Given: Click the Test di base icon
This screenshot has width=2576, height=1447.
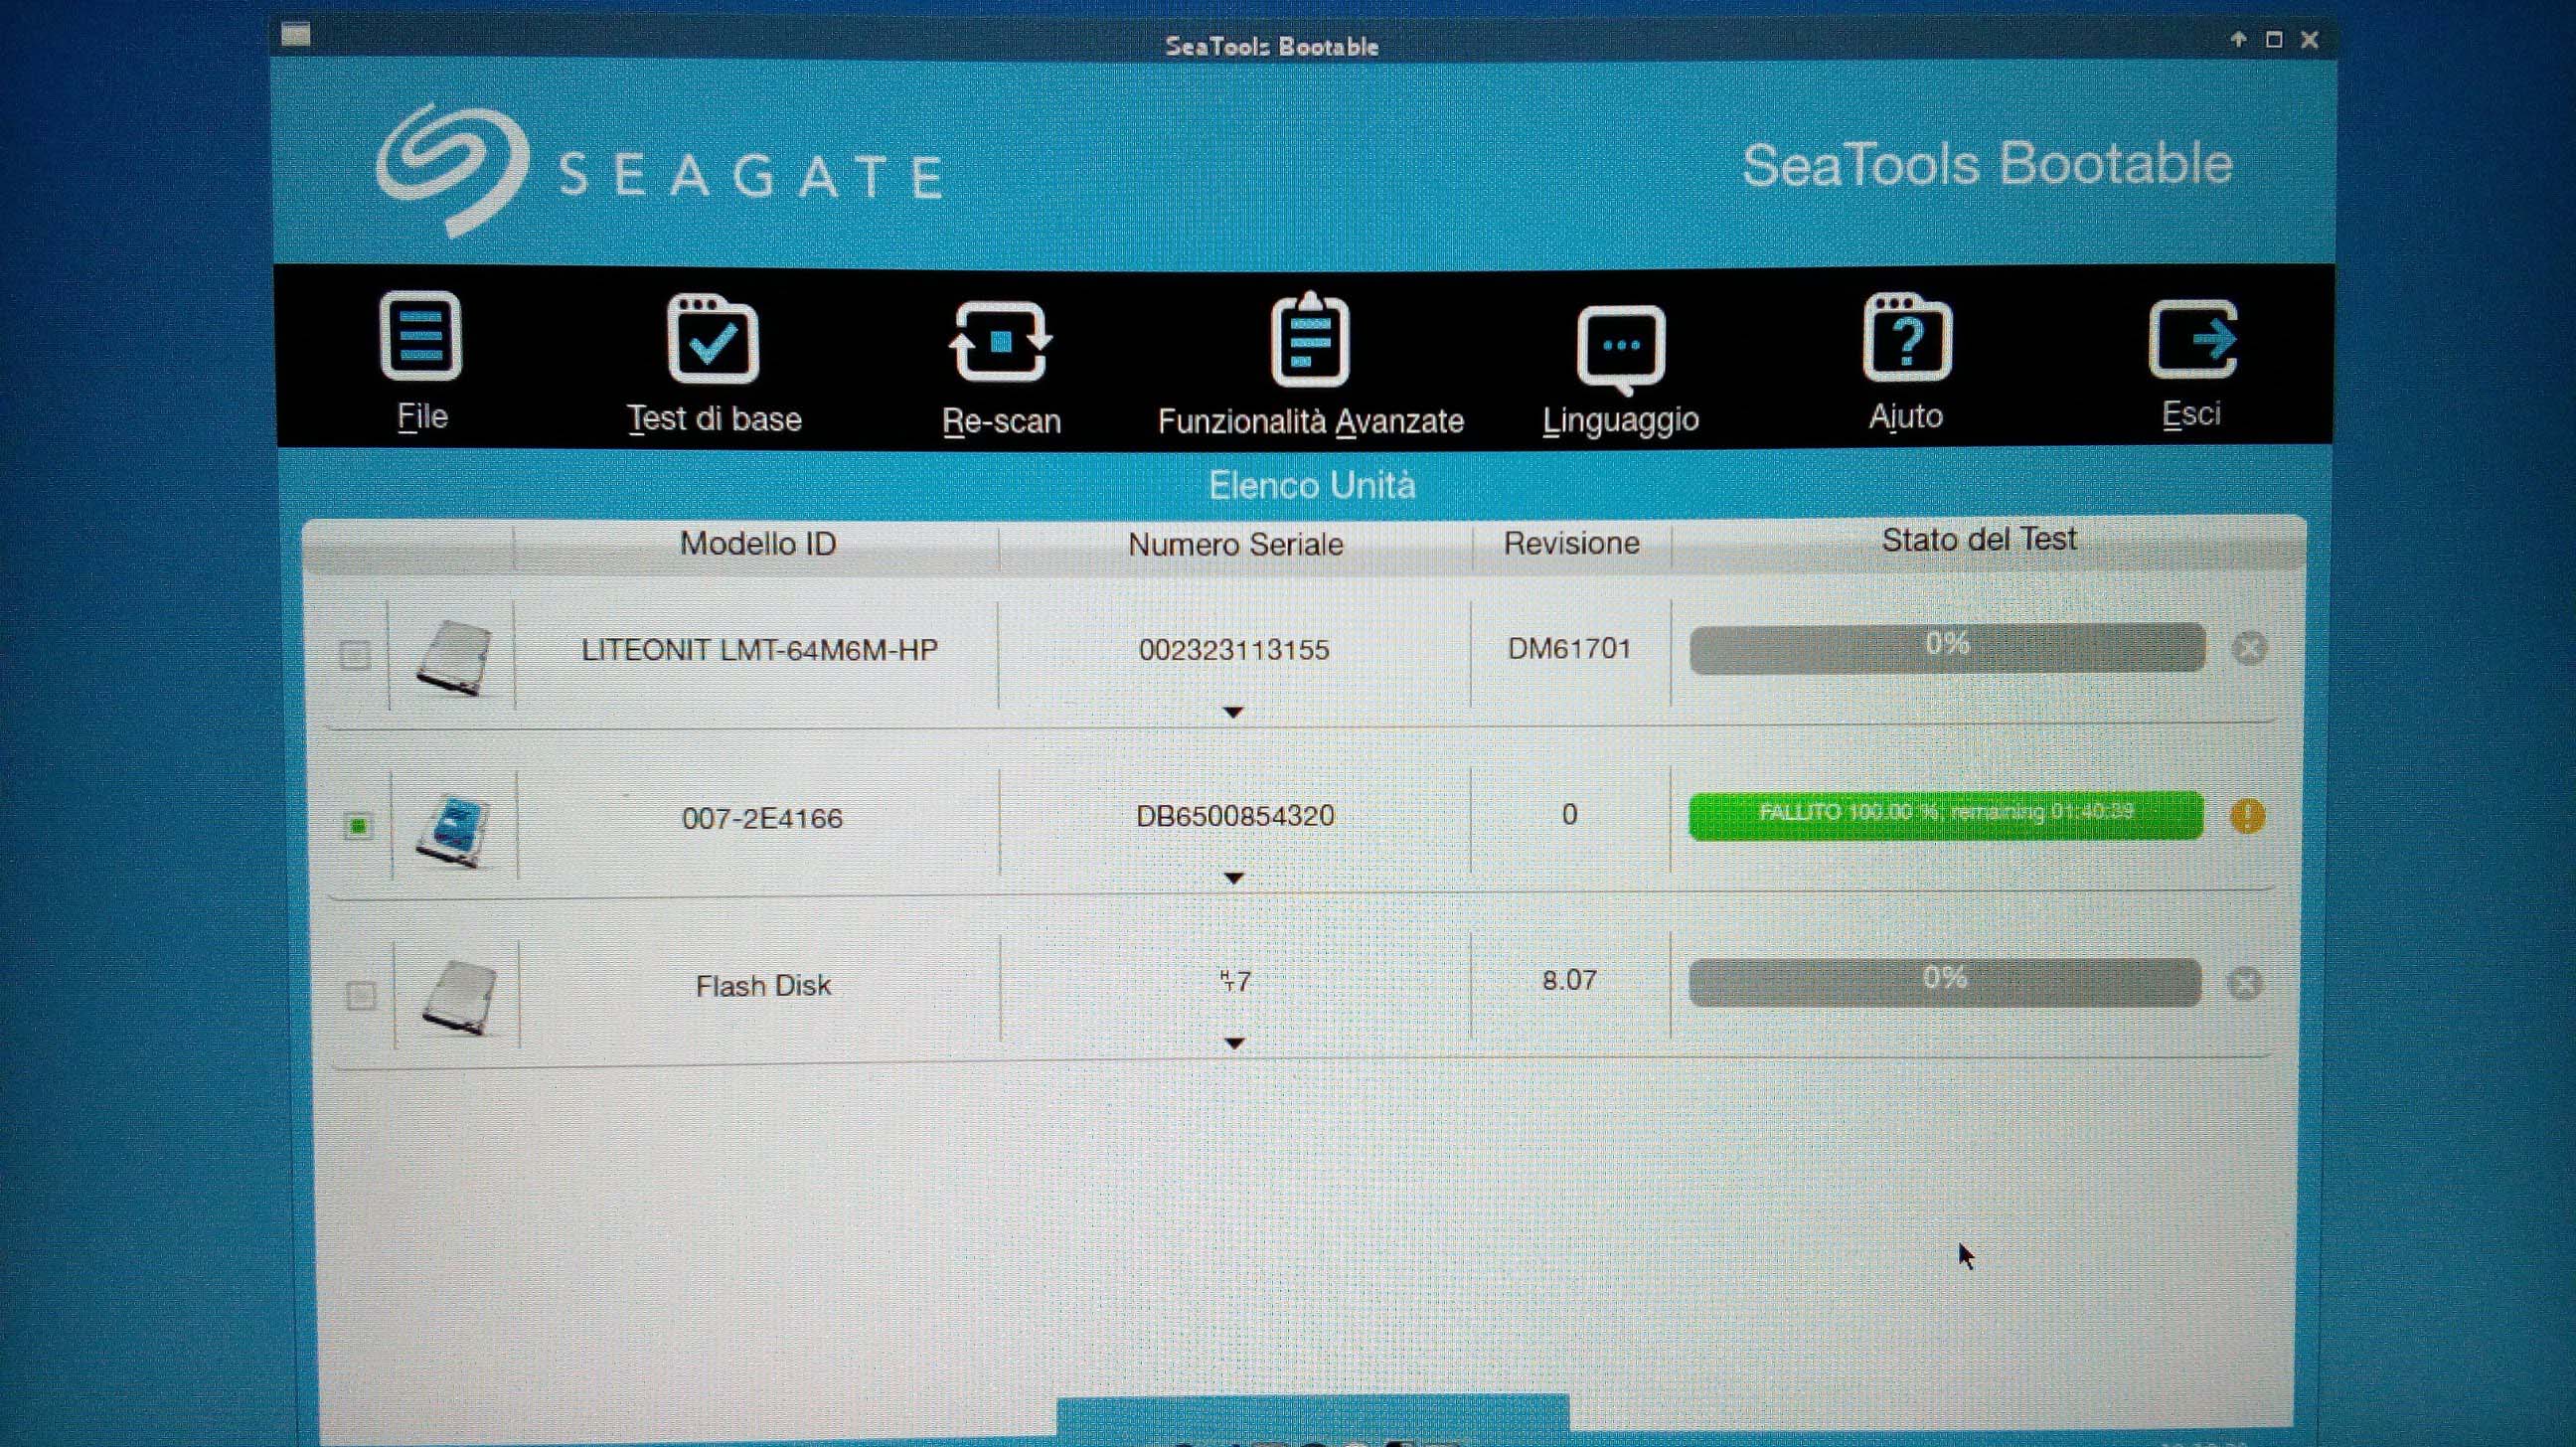Looking at the screenshot, I should 712,340.
